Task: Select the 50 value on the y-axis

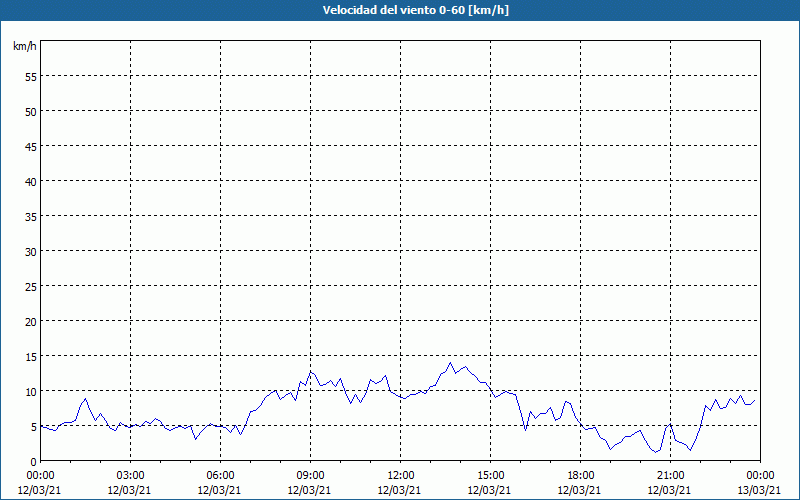Action: point(30,112)
